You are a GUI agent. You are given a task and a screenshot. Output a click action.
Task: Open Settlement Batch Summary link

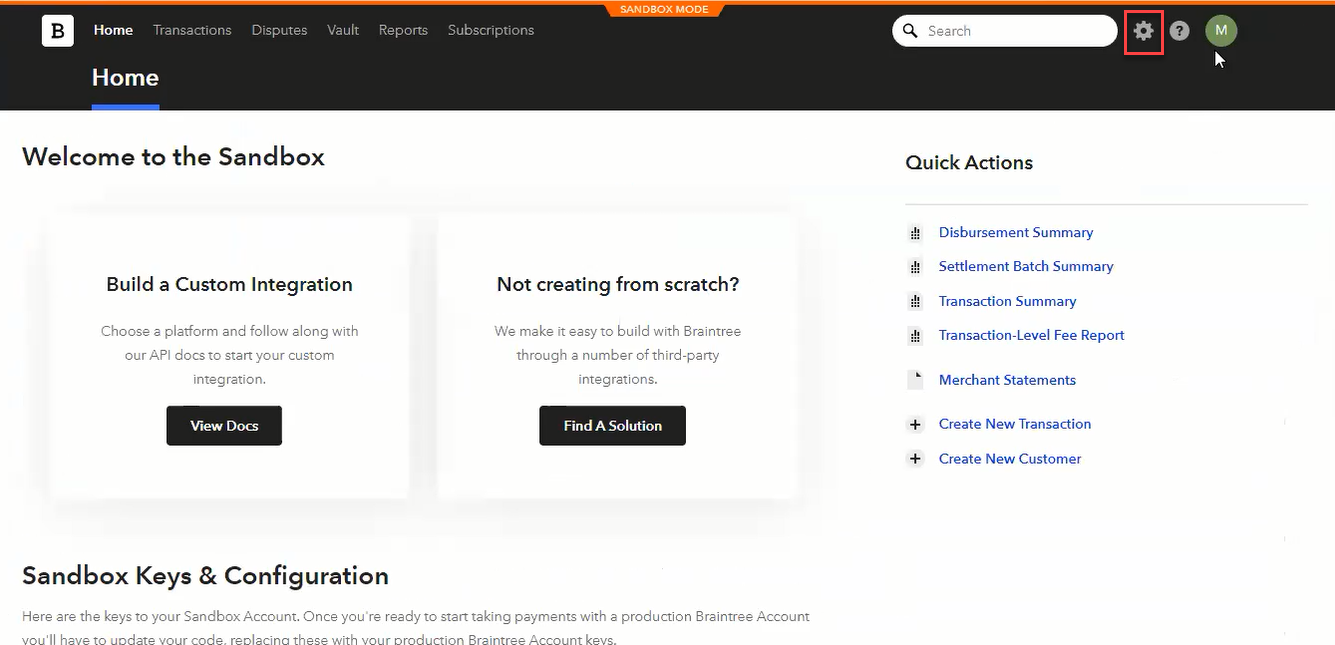click(x=1026, y=266)
